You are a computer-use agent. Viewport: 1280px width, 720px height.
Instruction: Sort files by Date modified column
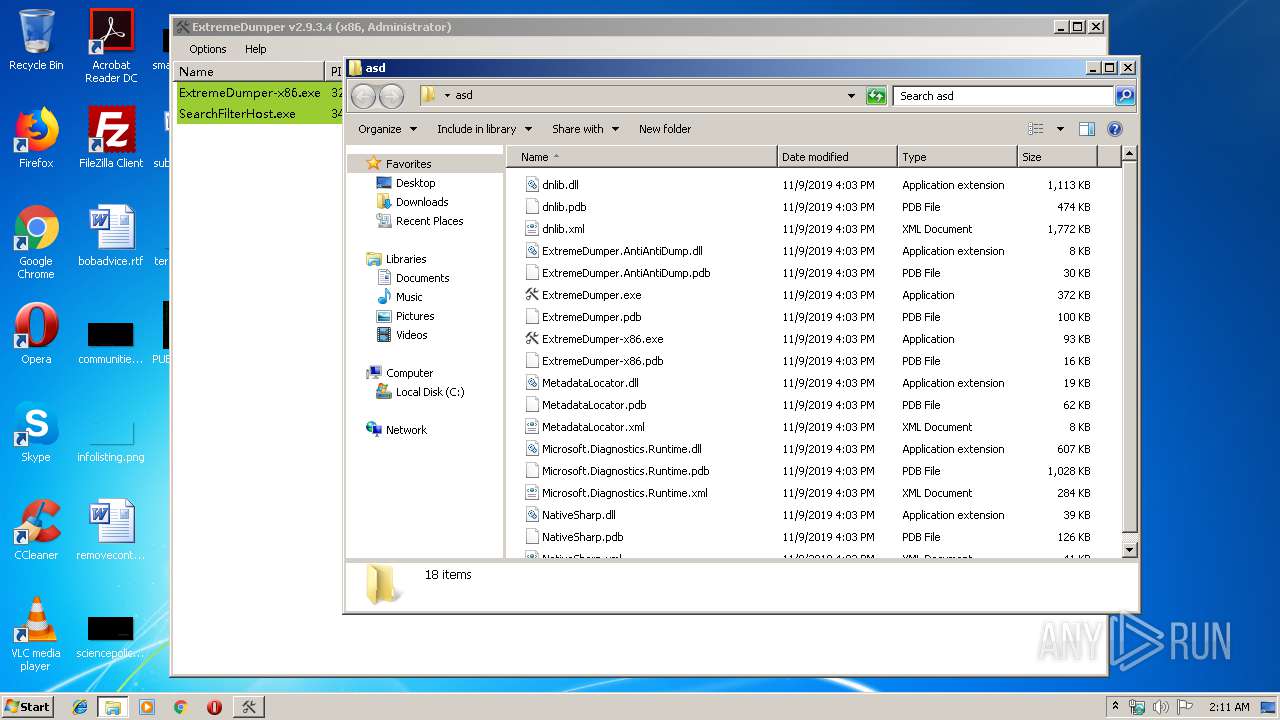(837, 157)
